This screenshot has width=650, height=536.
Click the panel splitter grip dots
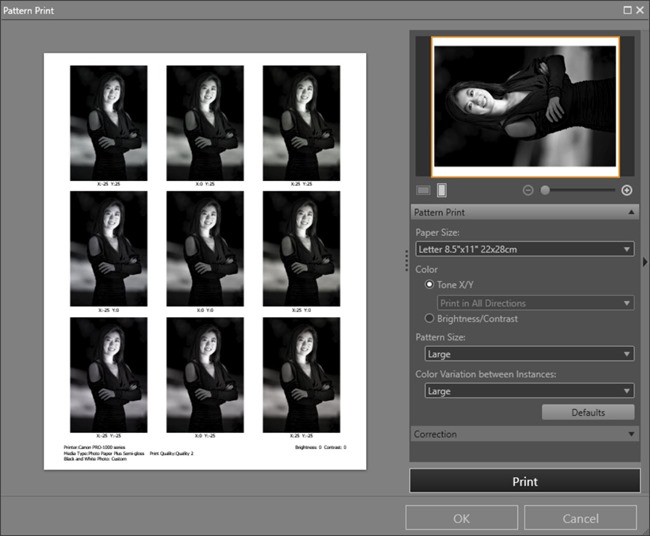tap(406, 261)
